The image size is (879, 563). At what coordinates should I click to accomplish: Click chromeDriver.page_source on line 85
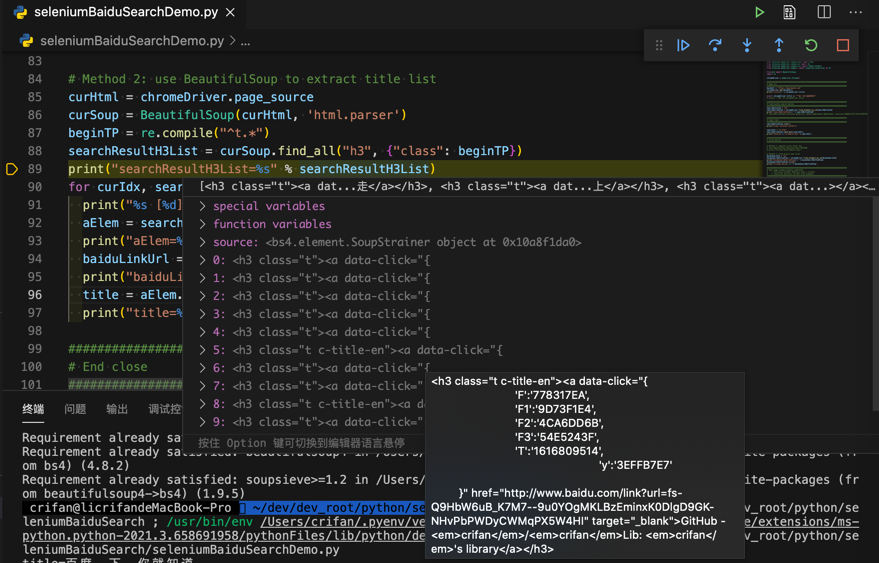(227, 97)
